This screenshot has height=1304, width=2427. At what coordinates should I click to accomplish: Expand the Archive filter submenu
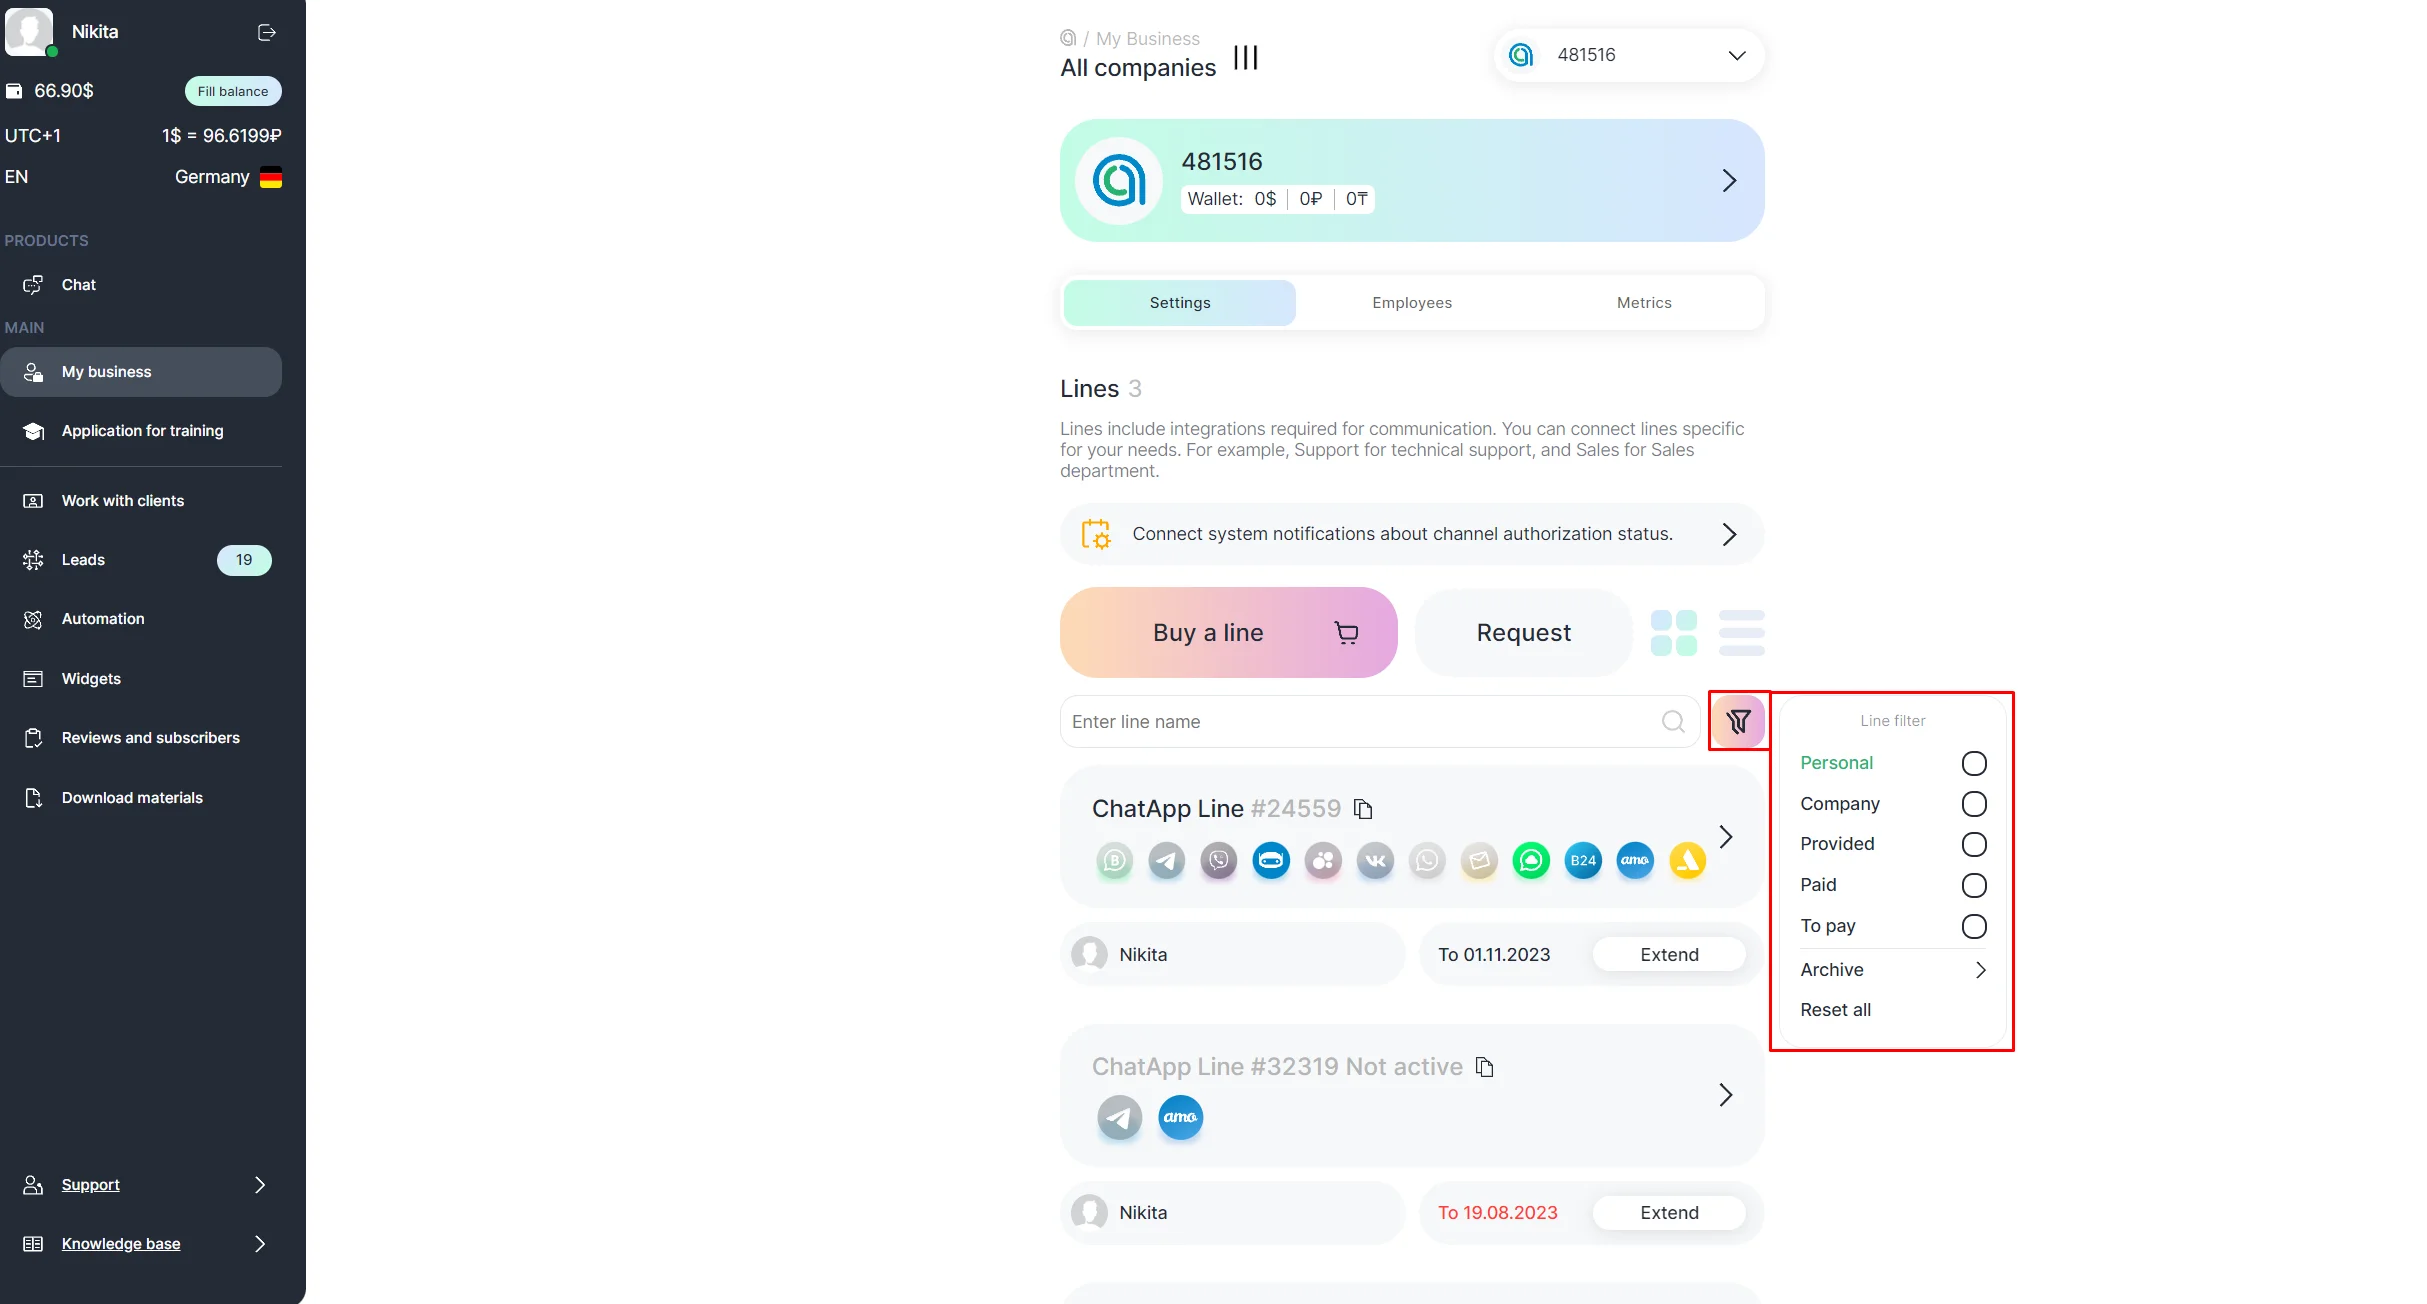(x=1892, y=970)
